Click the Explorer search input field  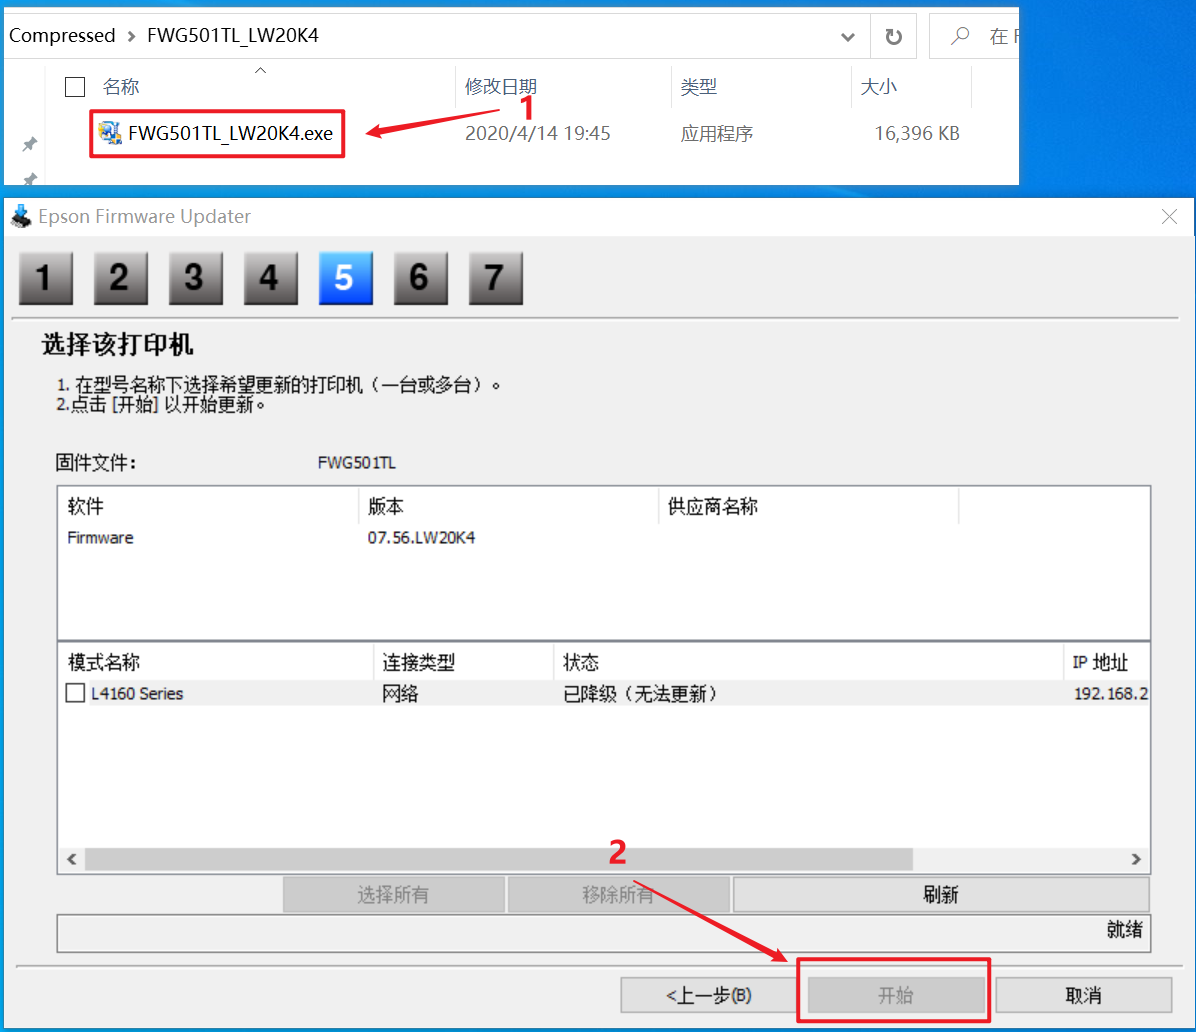tap(975, 36)
